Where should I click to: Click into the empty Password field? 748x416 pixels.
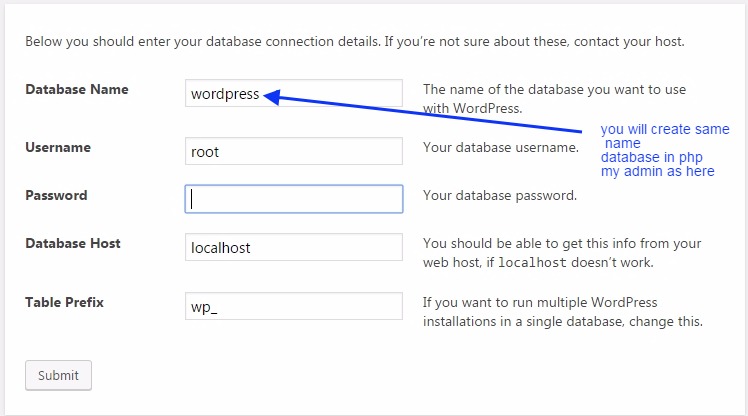coord(294,199)
